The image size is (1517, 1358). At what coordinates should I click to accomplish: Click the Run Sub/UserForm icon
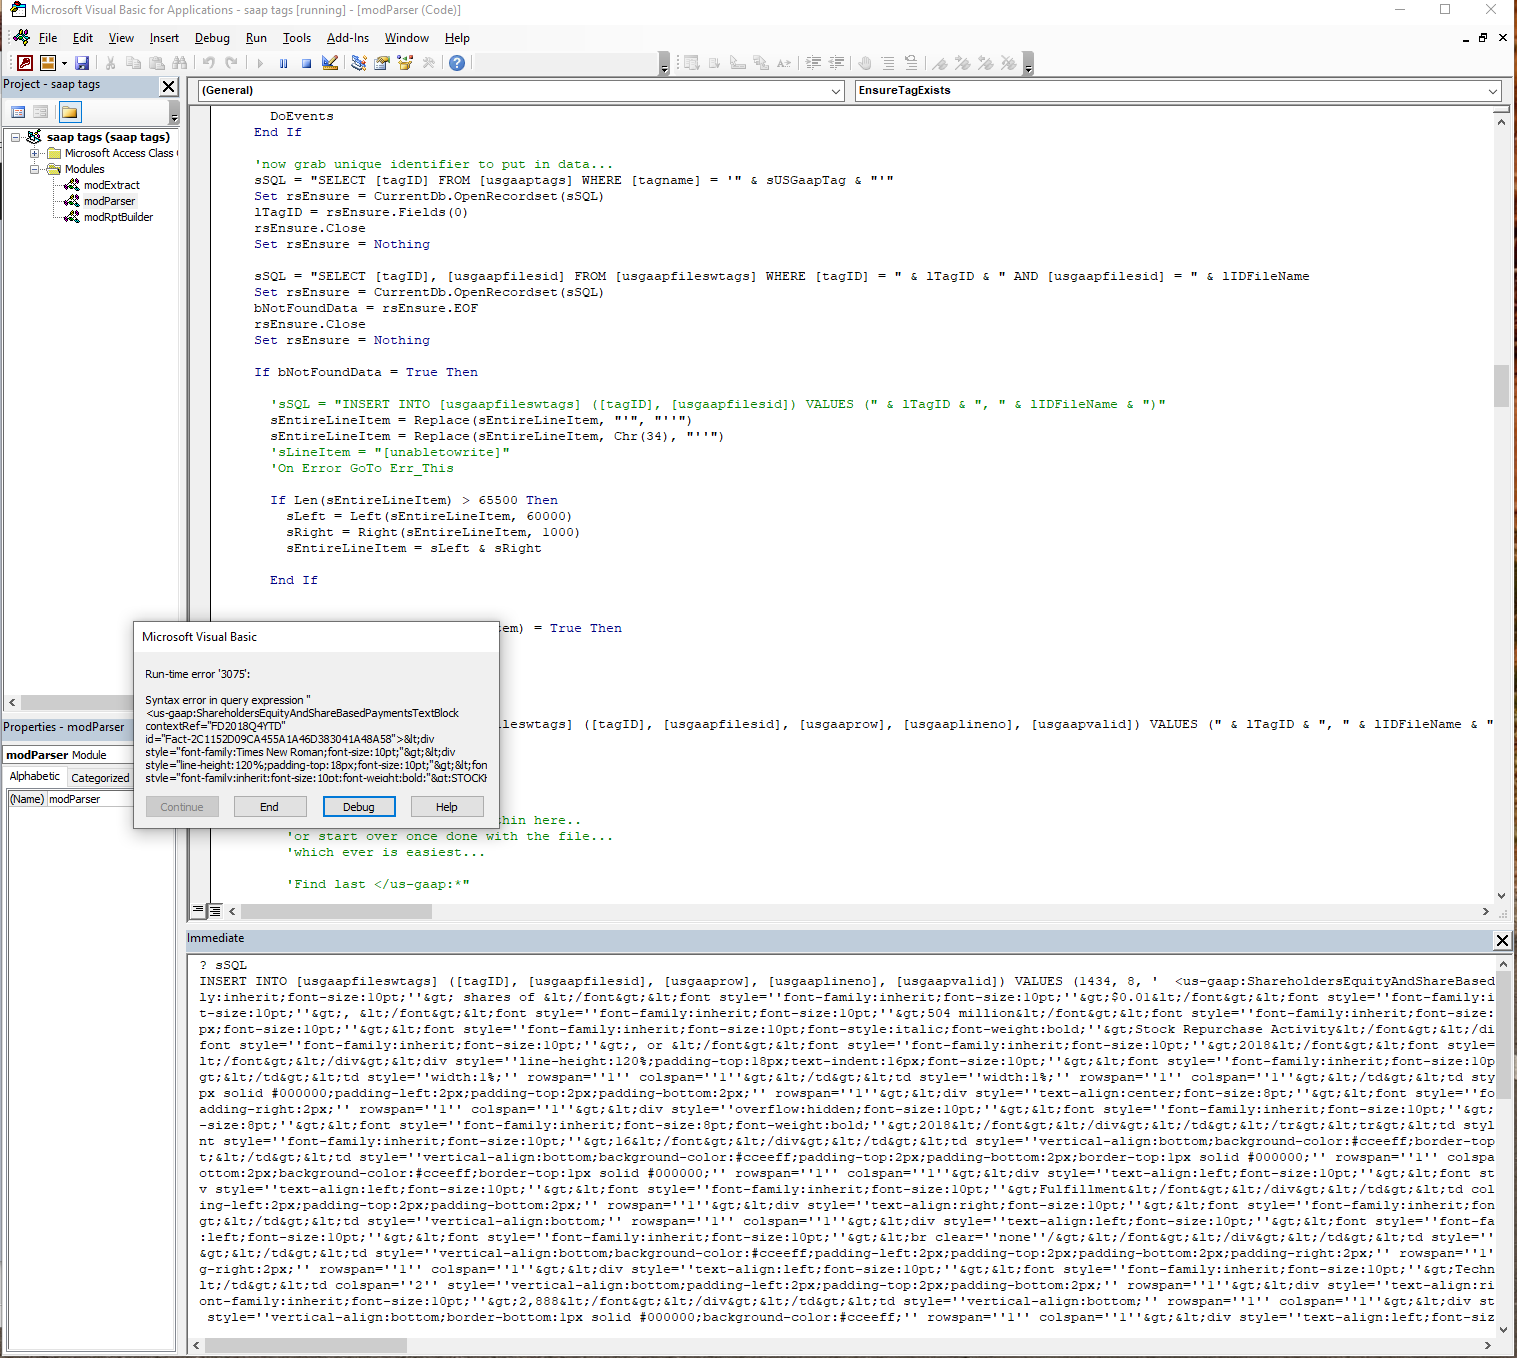click(258, 62)
